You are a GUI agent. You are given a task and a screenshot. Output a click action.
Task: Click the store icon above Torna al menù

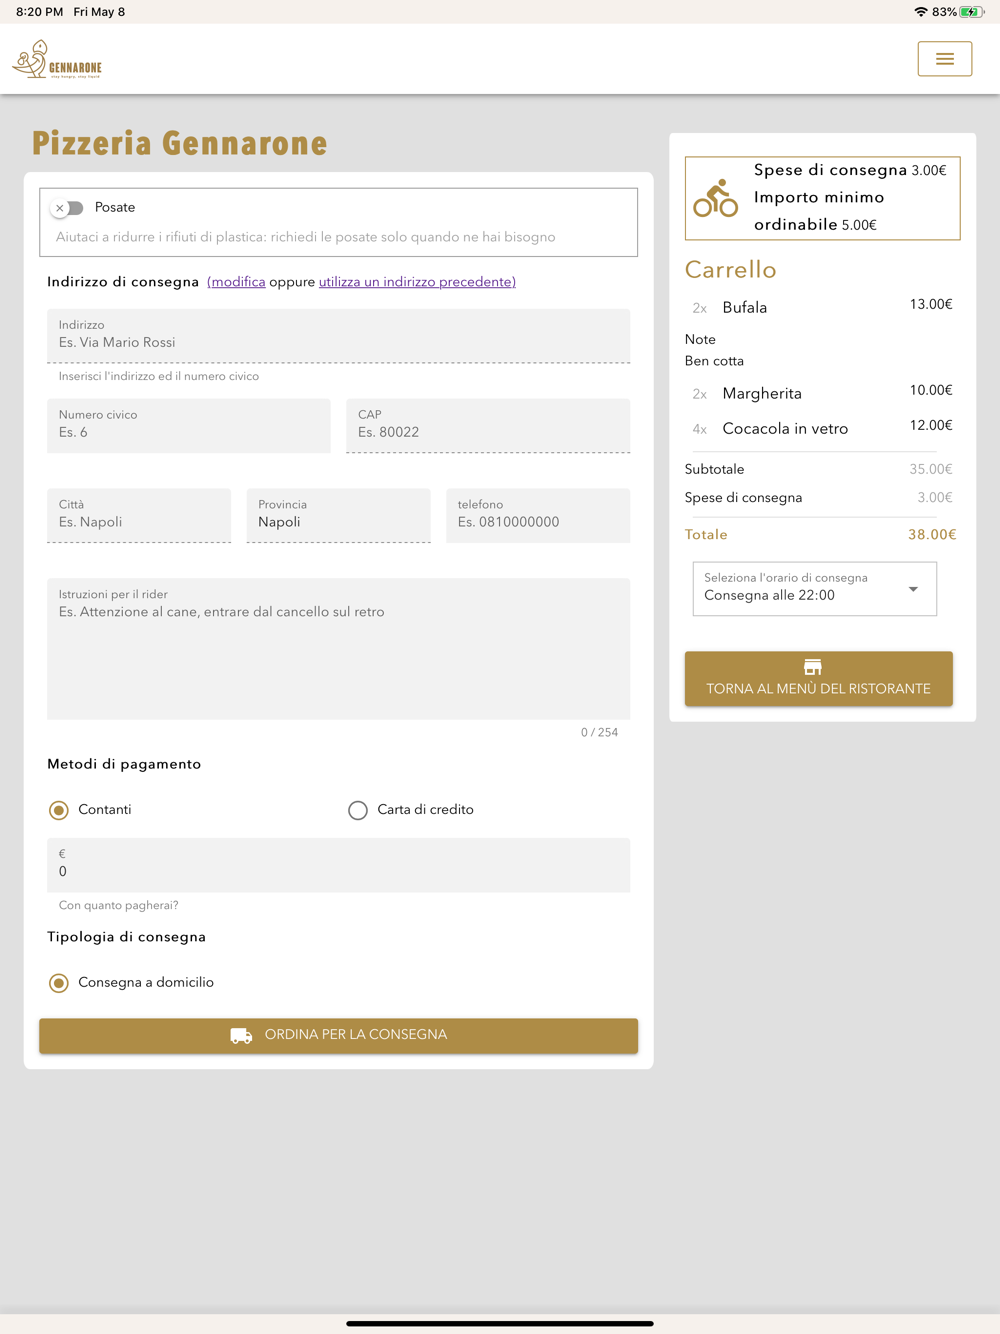pyautogui.click(x=813, y=666)
